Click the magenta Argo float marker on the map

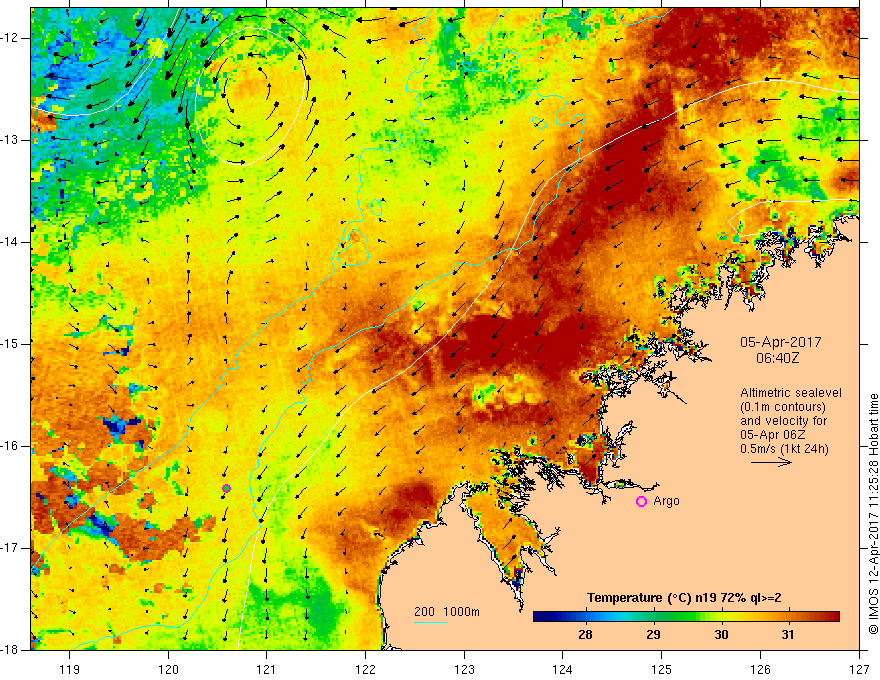tap(226, 488)
